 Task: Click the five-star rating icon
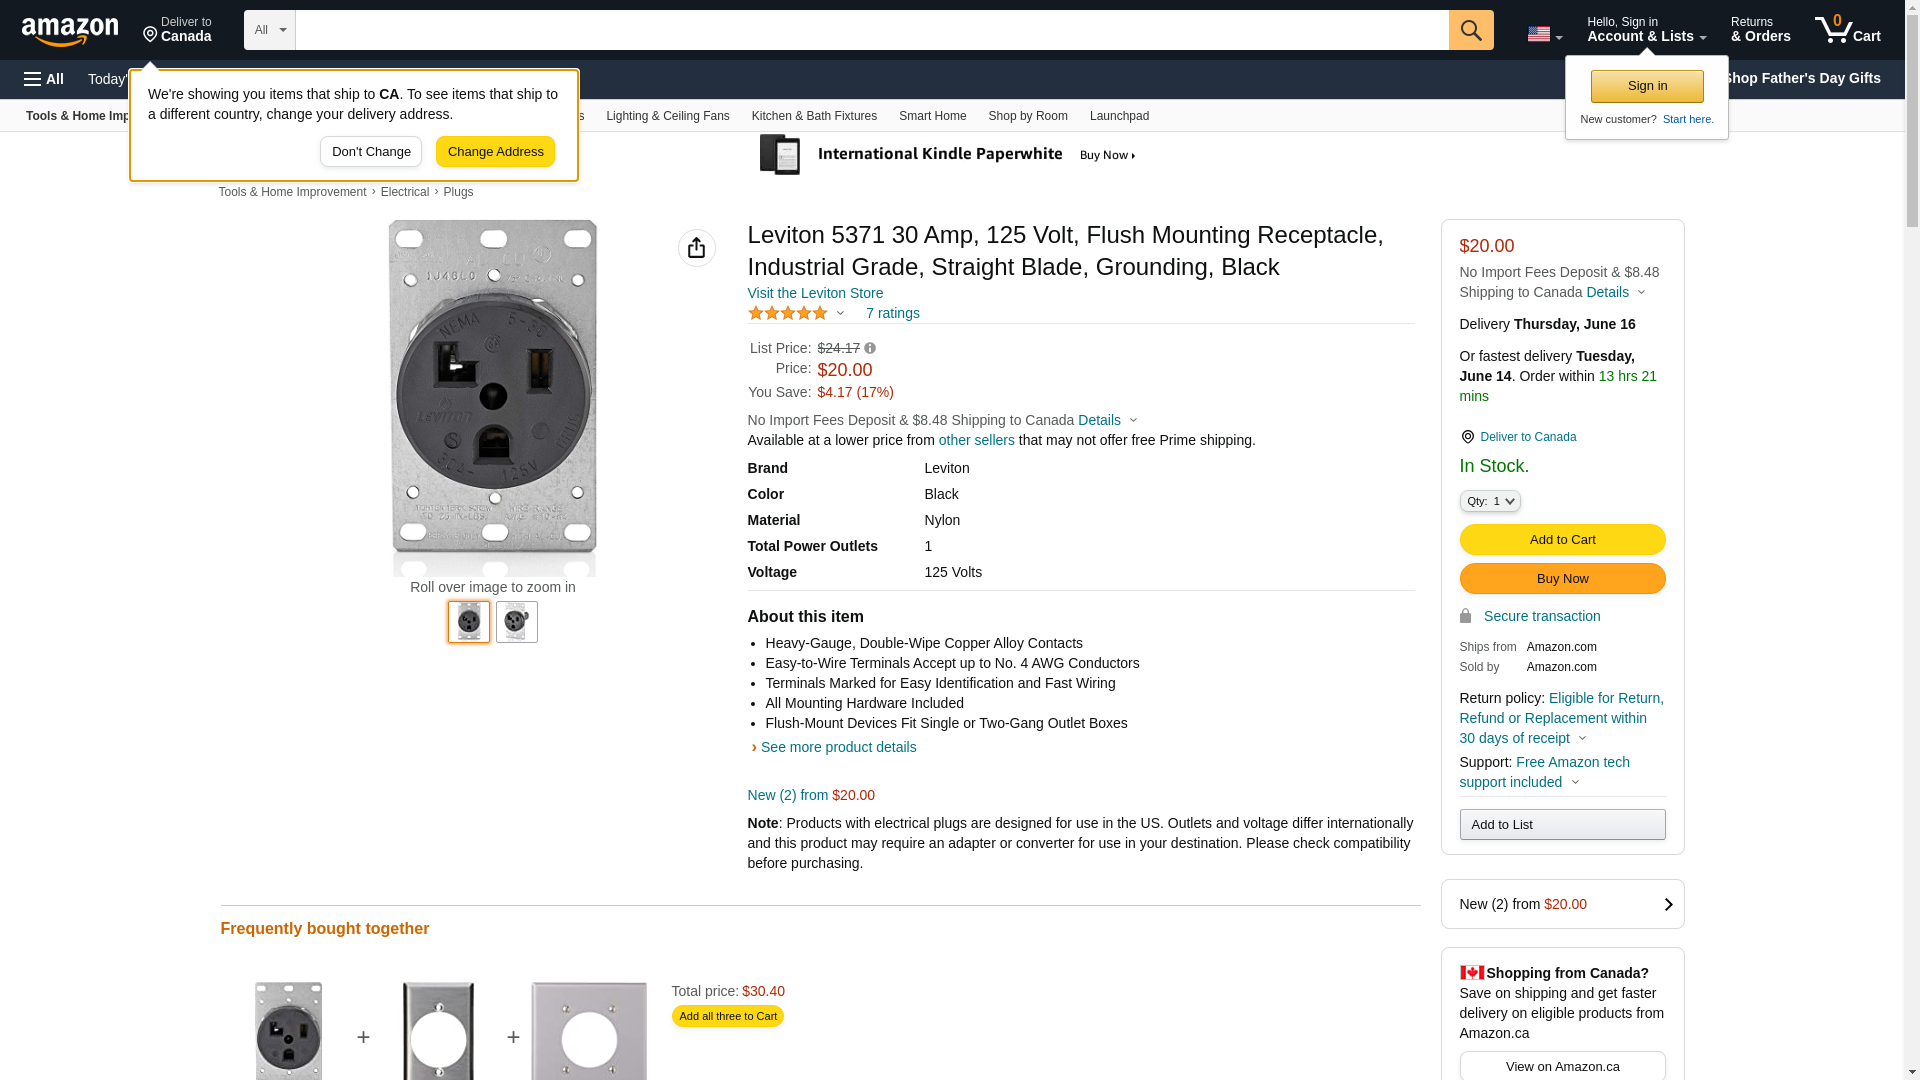click(x=788, y=313)
